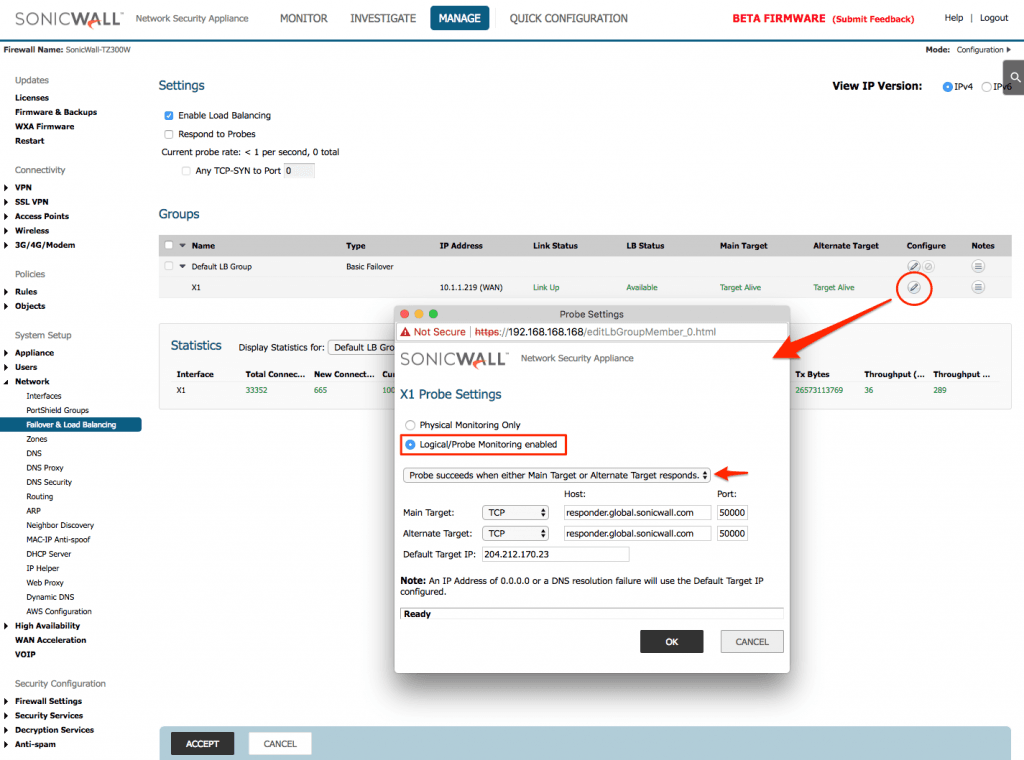
Task: Click OK in Probe Settings dialog
Action: pyautogui.click(x=671, y=642)
